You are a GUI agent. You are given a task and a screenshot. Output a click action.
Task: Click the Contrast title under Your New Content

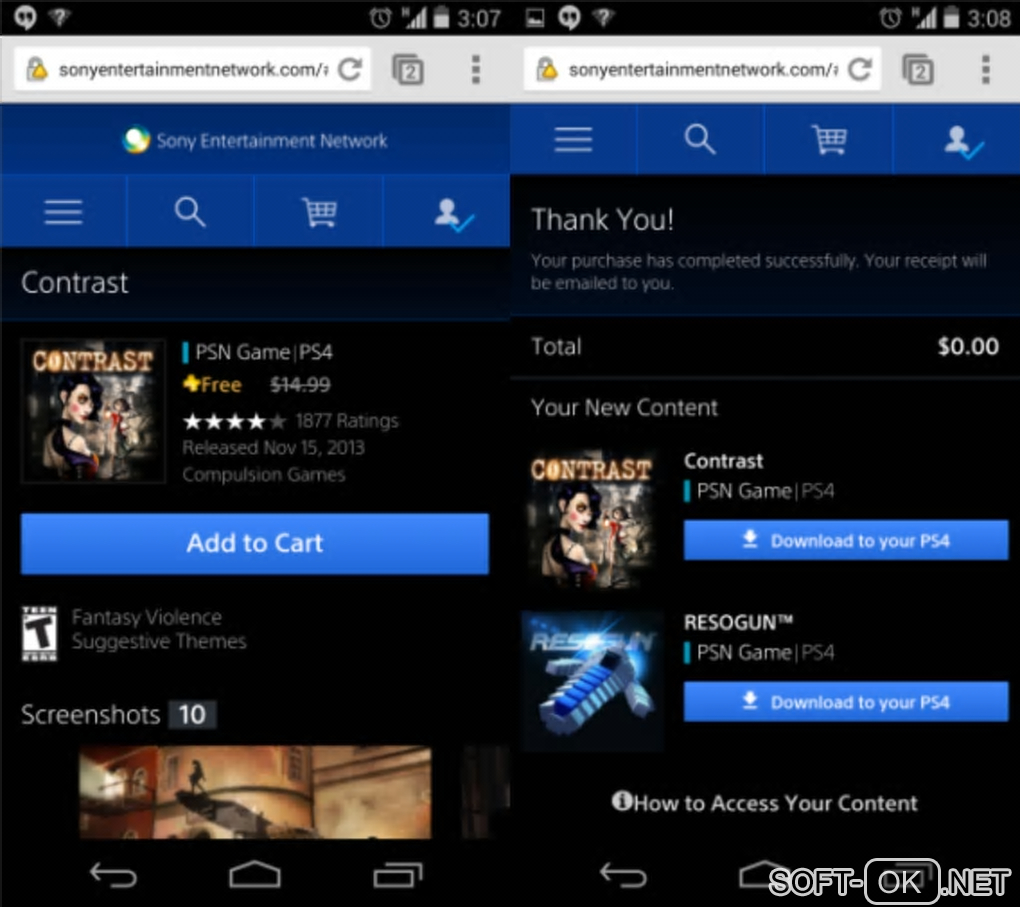coord(723,461)
